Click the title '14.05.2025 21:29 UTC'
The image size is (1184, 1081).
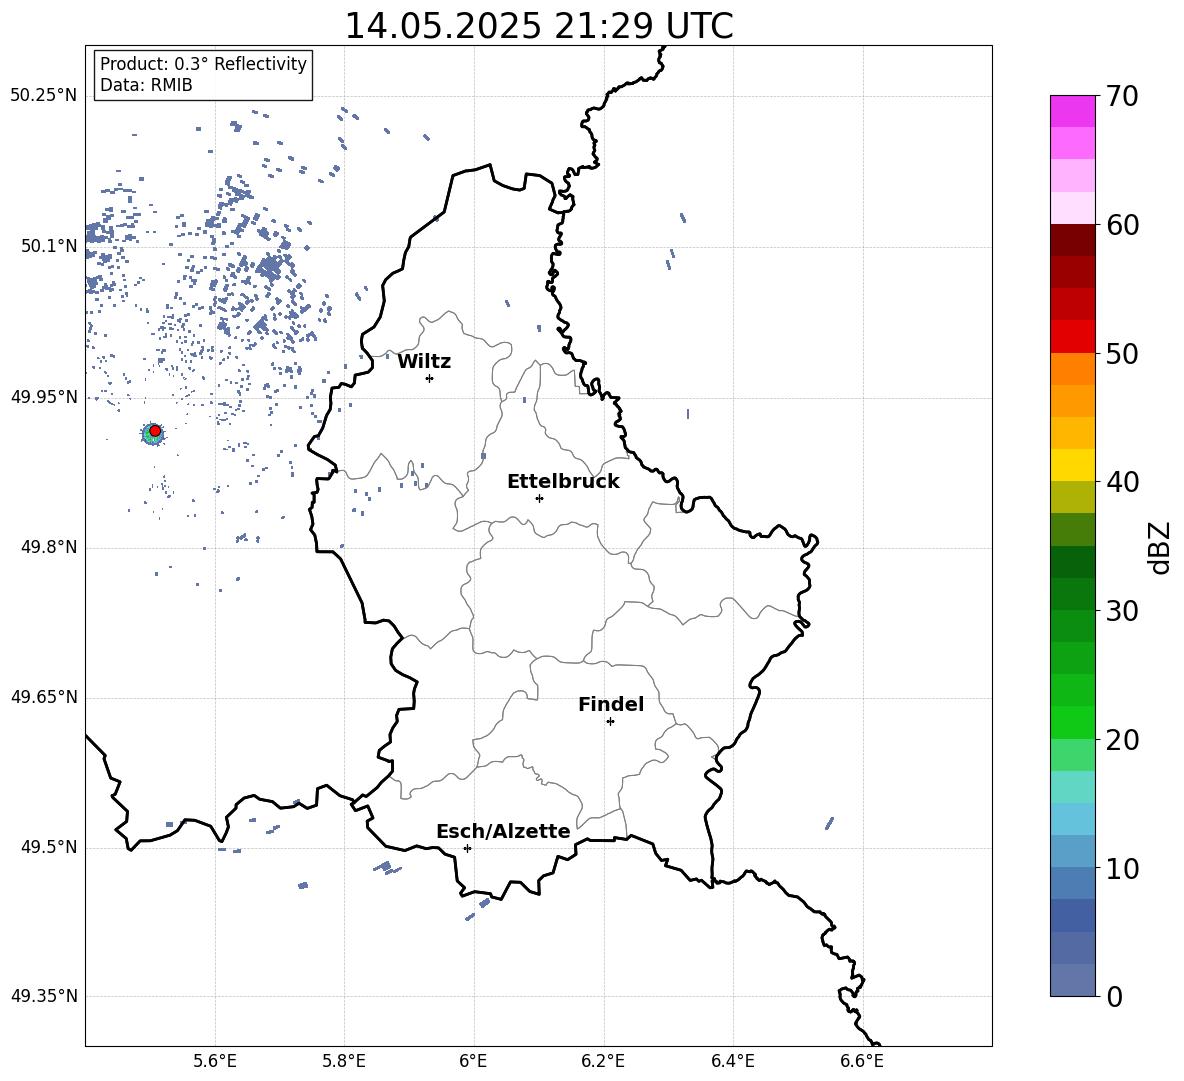point(538,26)
